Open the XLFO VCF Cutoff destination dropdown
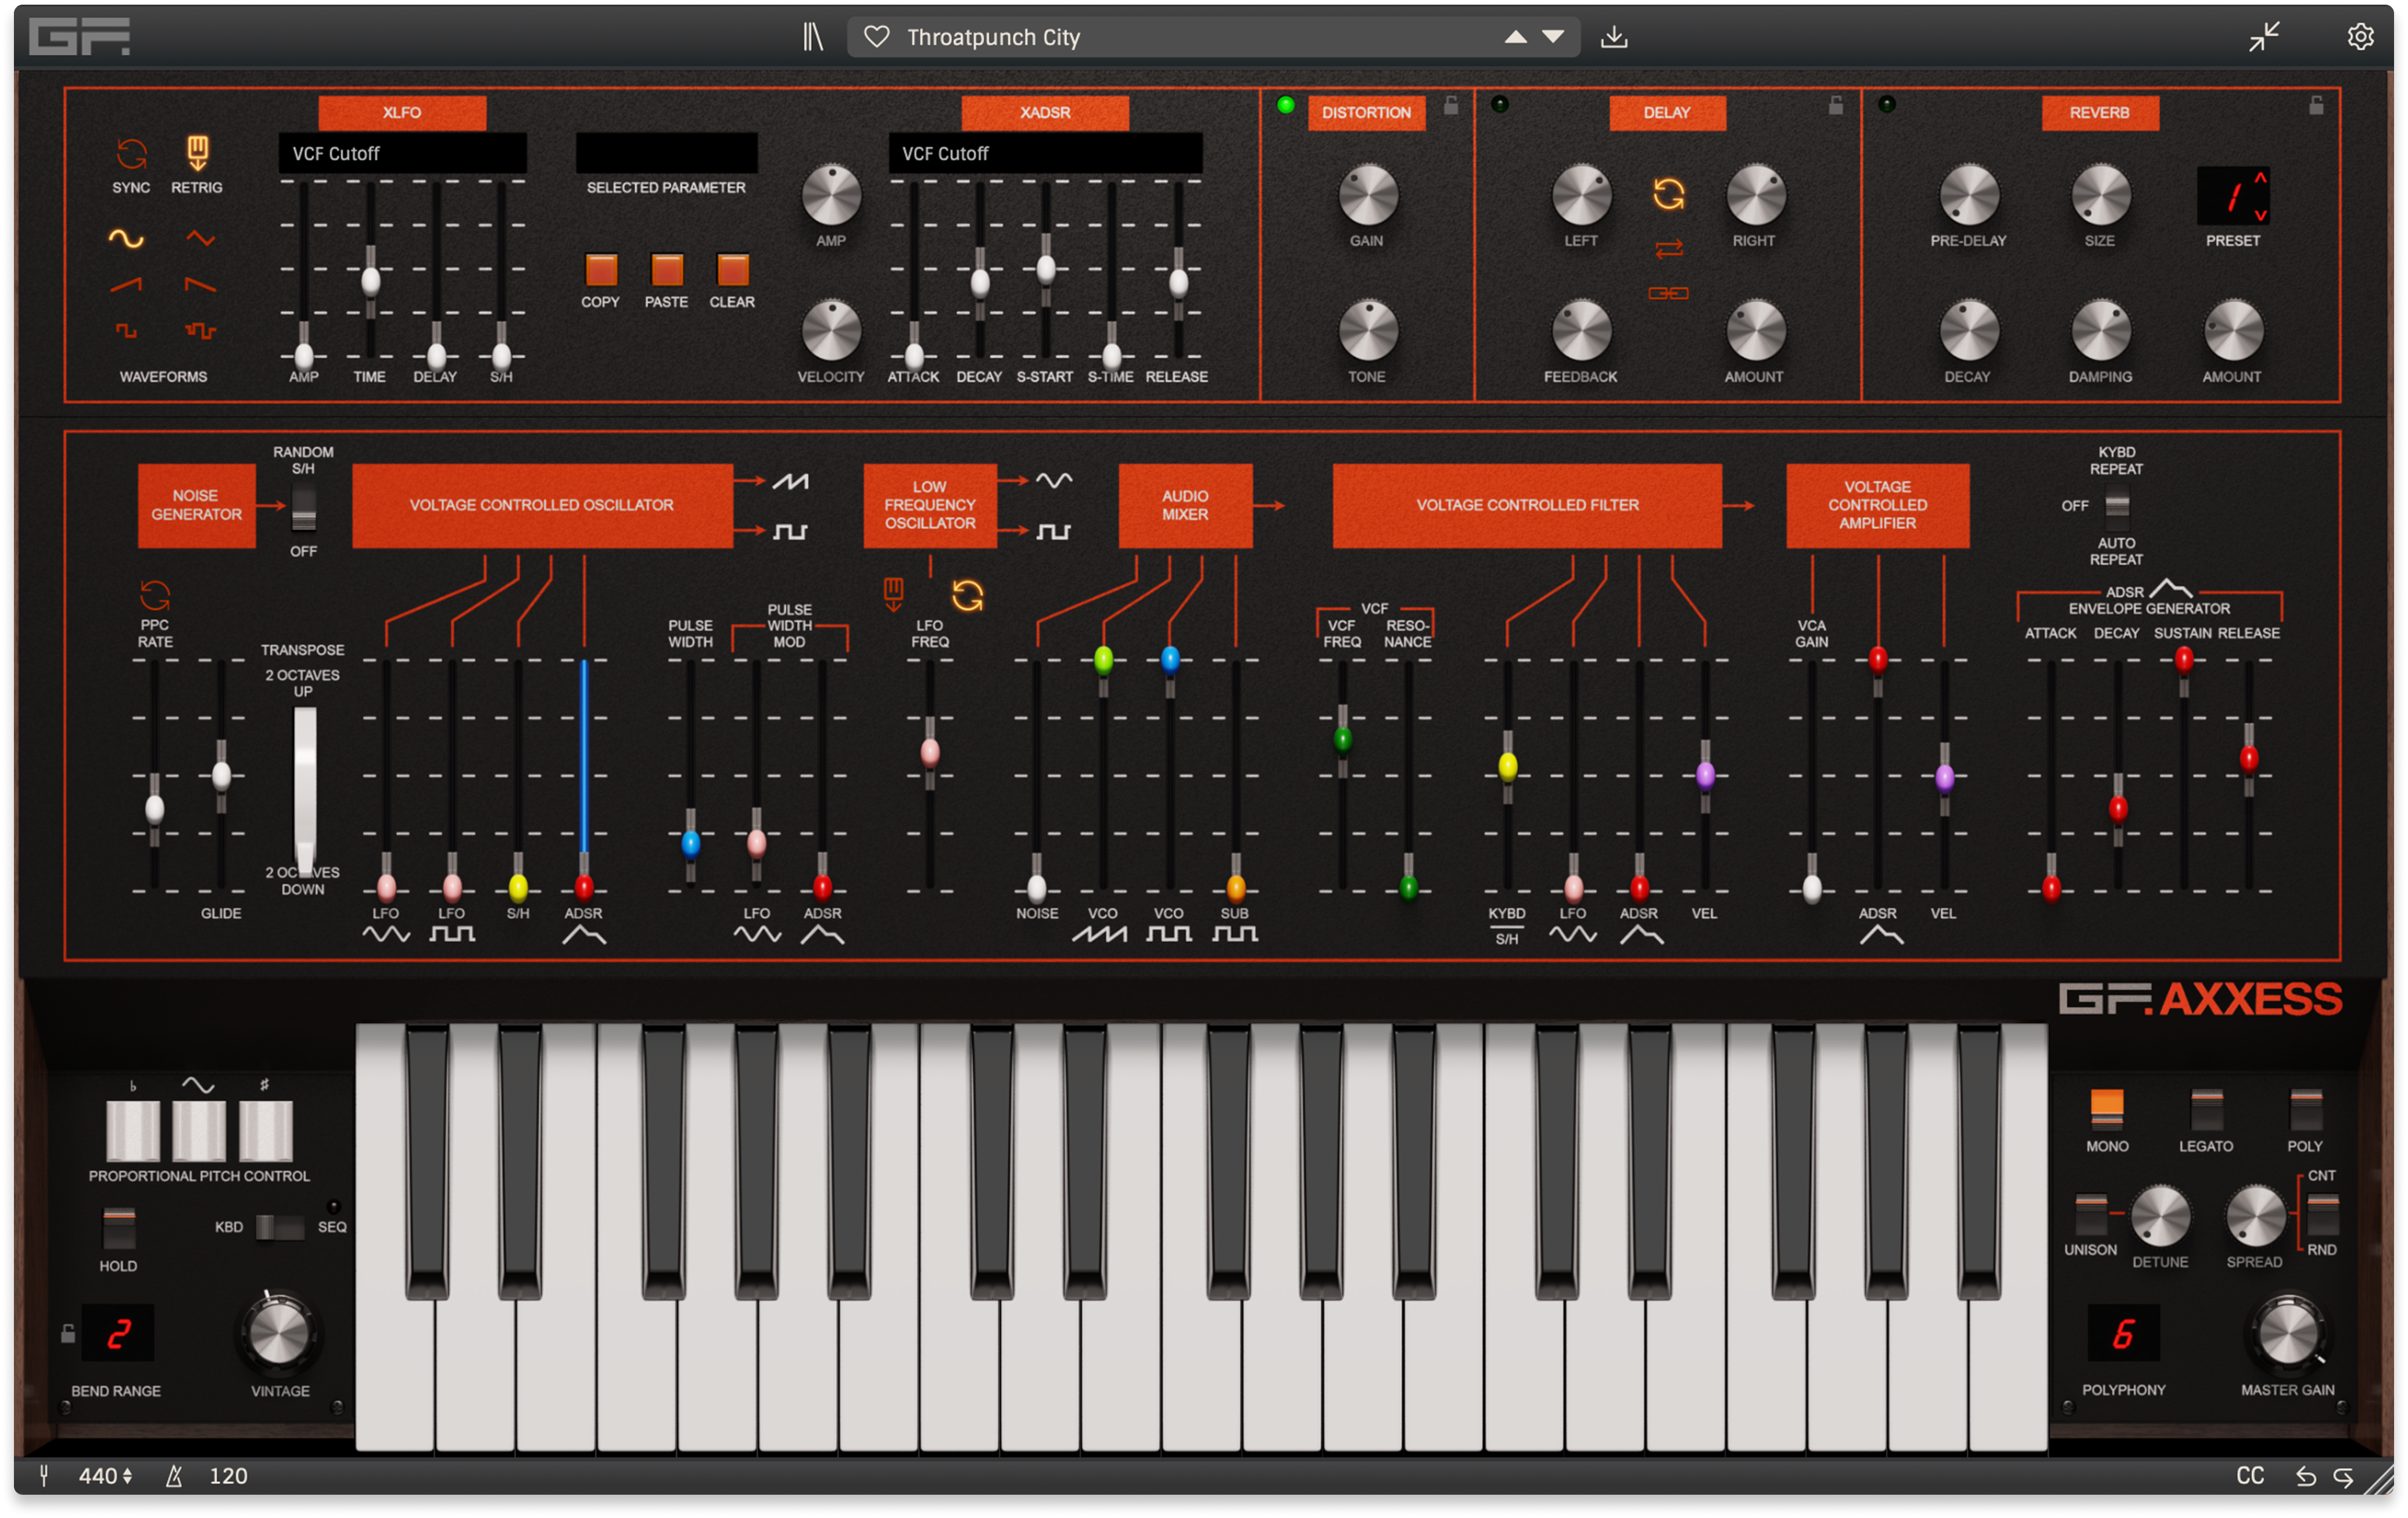Viewport: 2408px width, 1518px height. pyautogui.click(x=402, y=153)
